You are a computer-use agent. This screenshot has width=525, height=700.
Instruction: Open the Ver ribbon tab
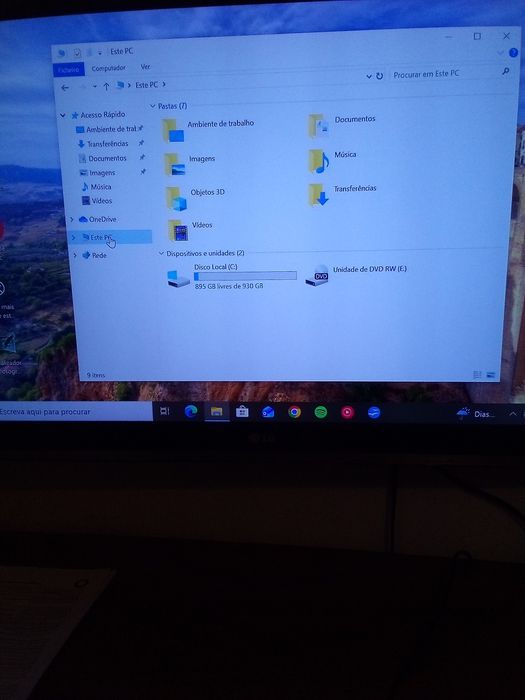point(146,67)
